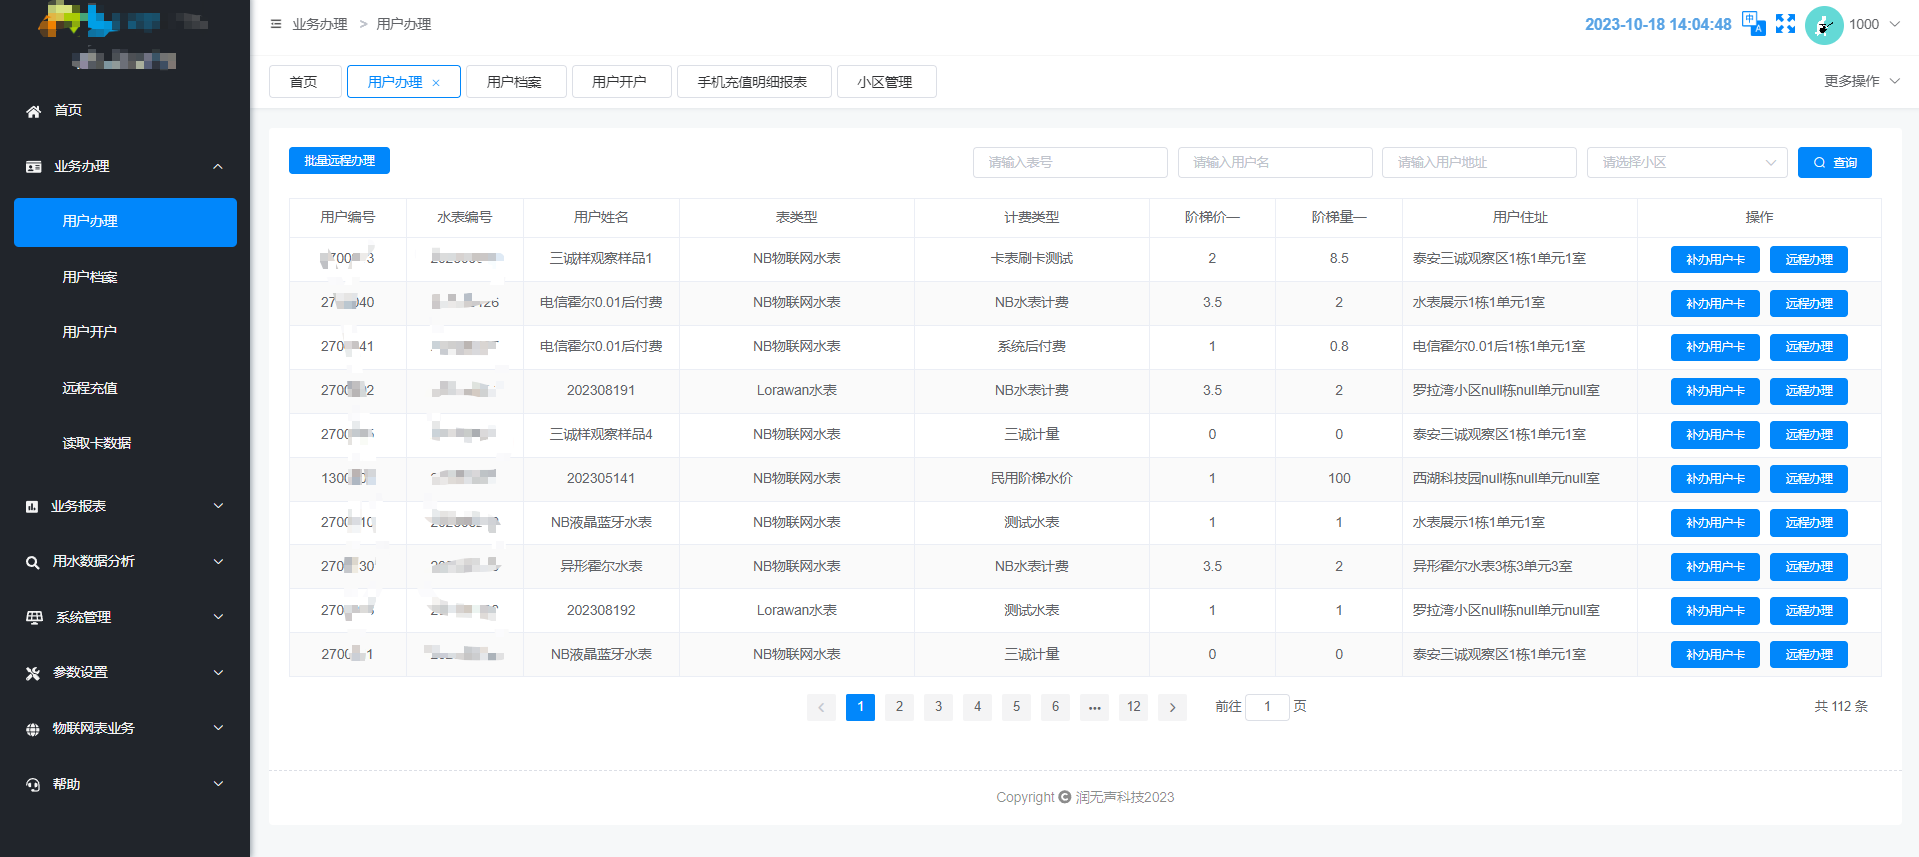Click the 计费类型 column header
Viewport: 1919px width, 857px height.
(x=1032, y=217)
